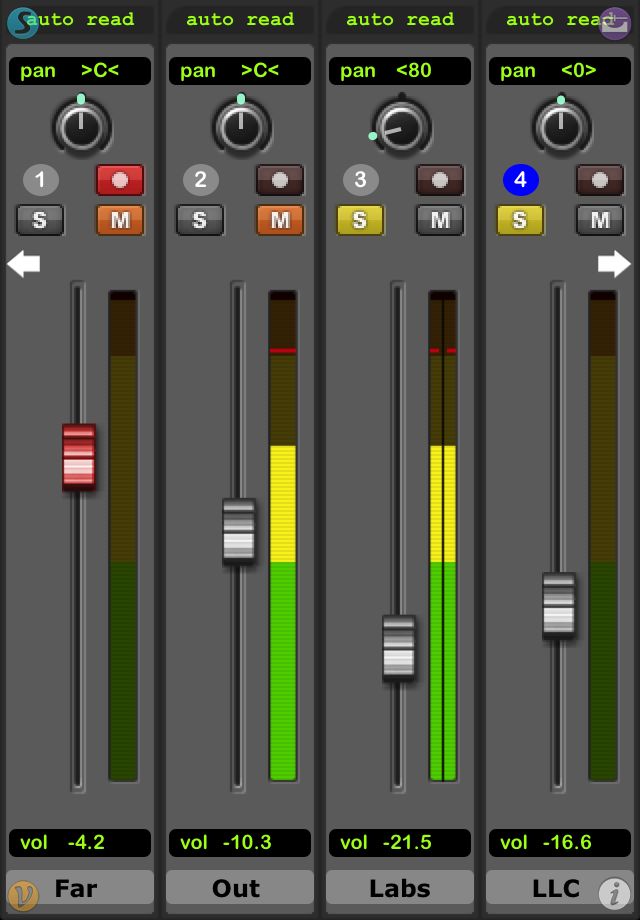Select track number 2
Viewport: 640px width, 920px height.
(x=201, y=180)
